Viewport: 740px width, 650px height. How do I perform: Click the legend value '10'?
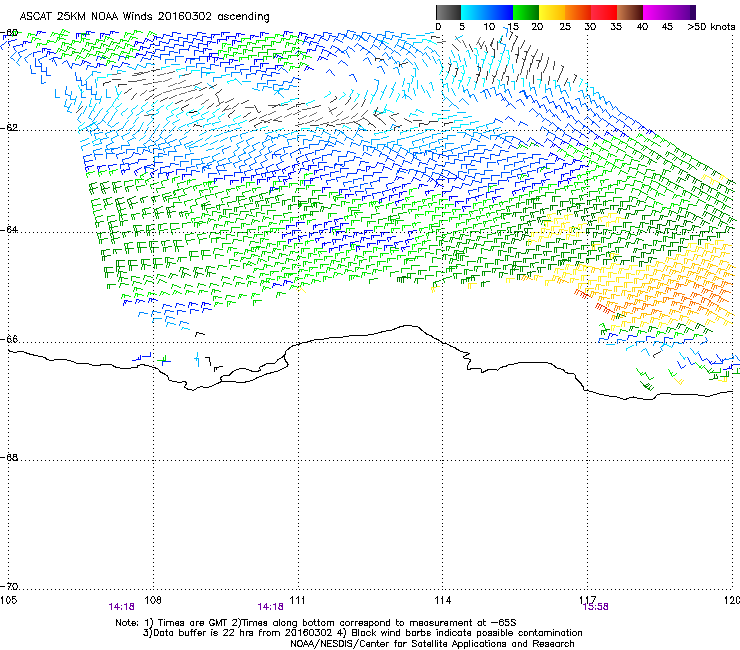click(489, 27)
